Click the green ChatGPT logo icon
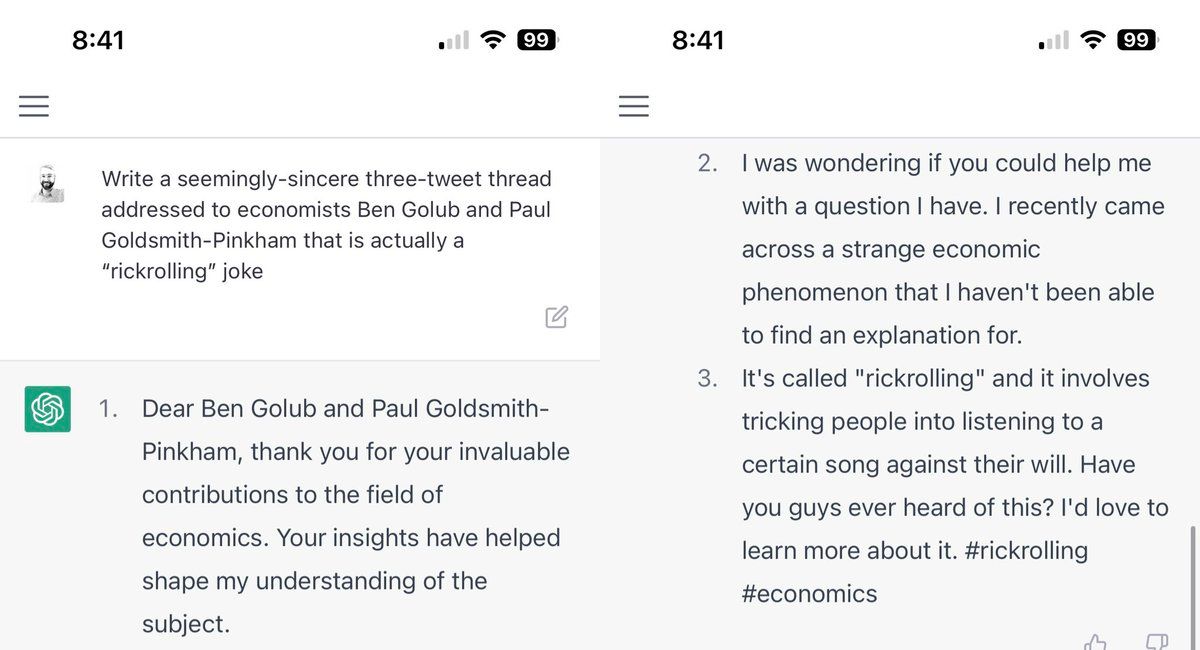Screen dimensions: 1200x650 pos(47,409)
